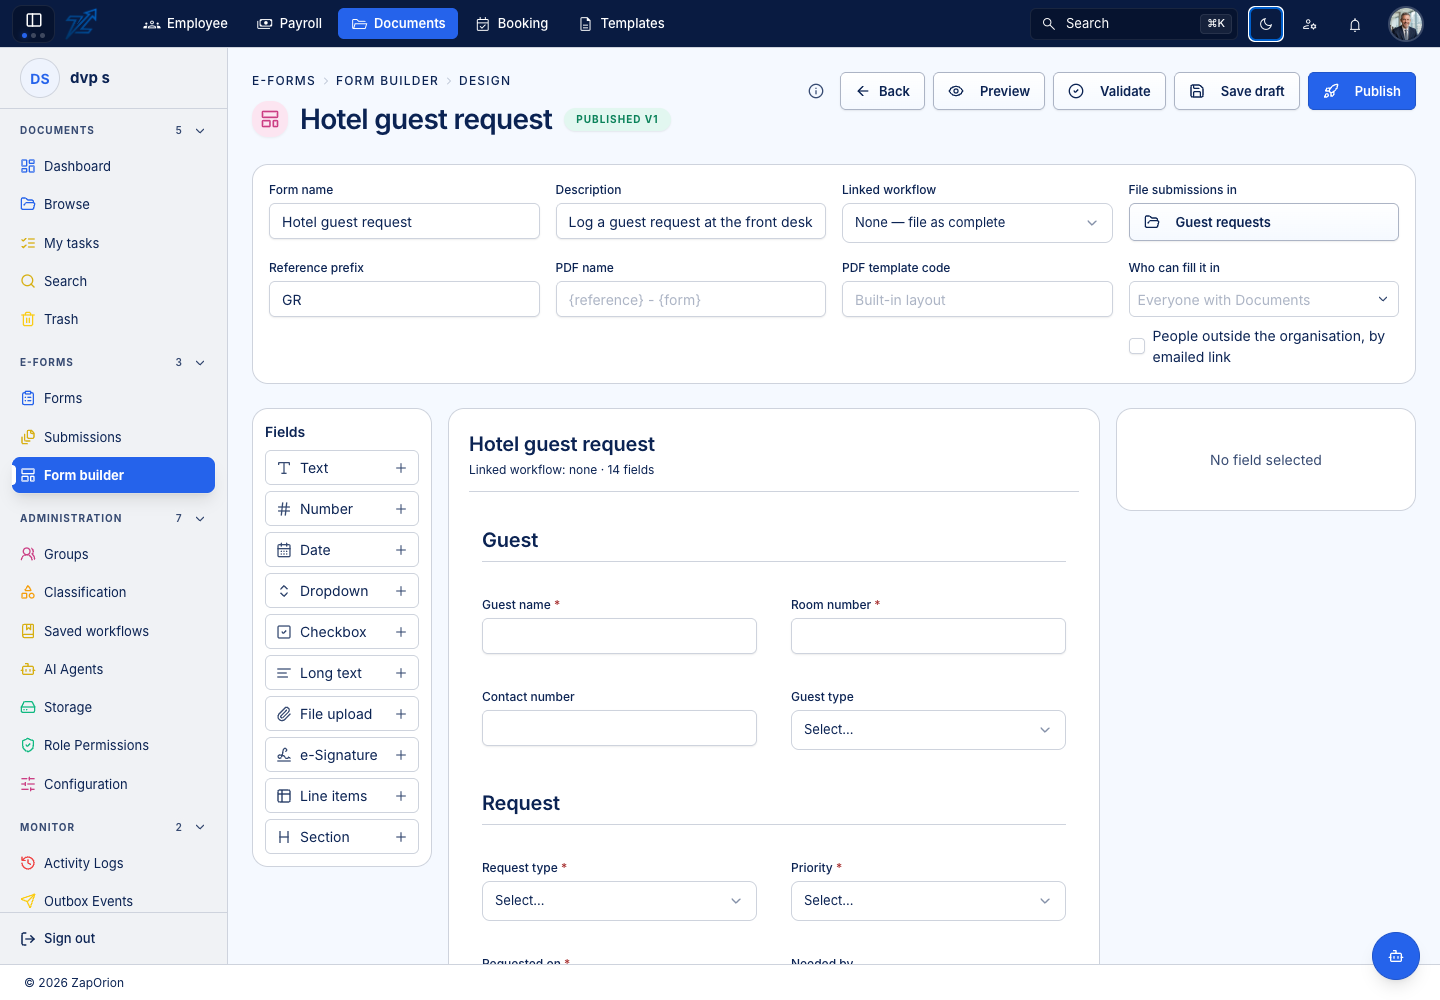Image resolution: width=1440 pixels, height=1000 pixels.
Task: Open the Payroll top menu
Action: coord(290,23)
